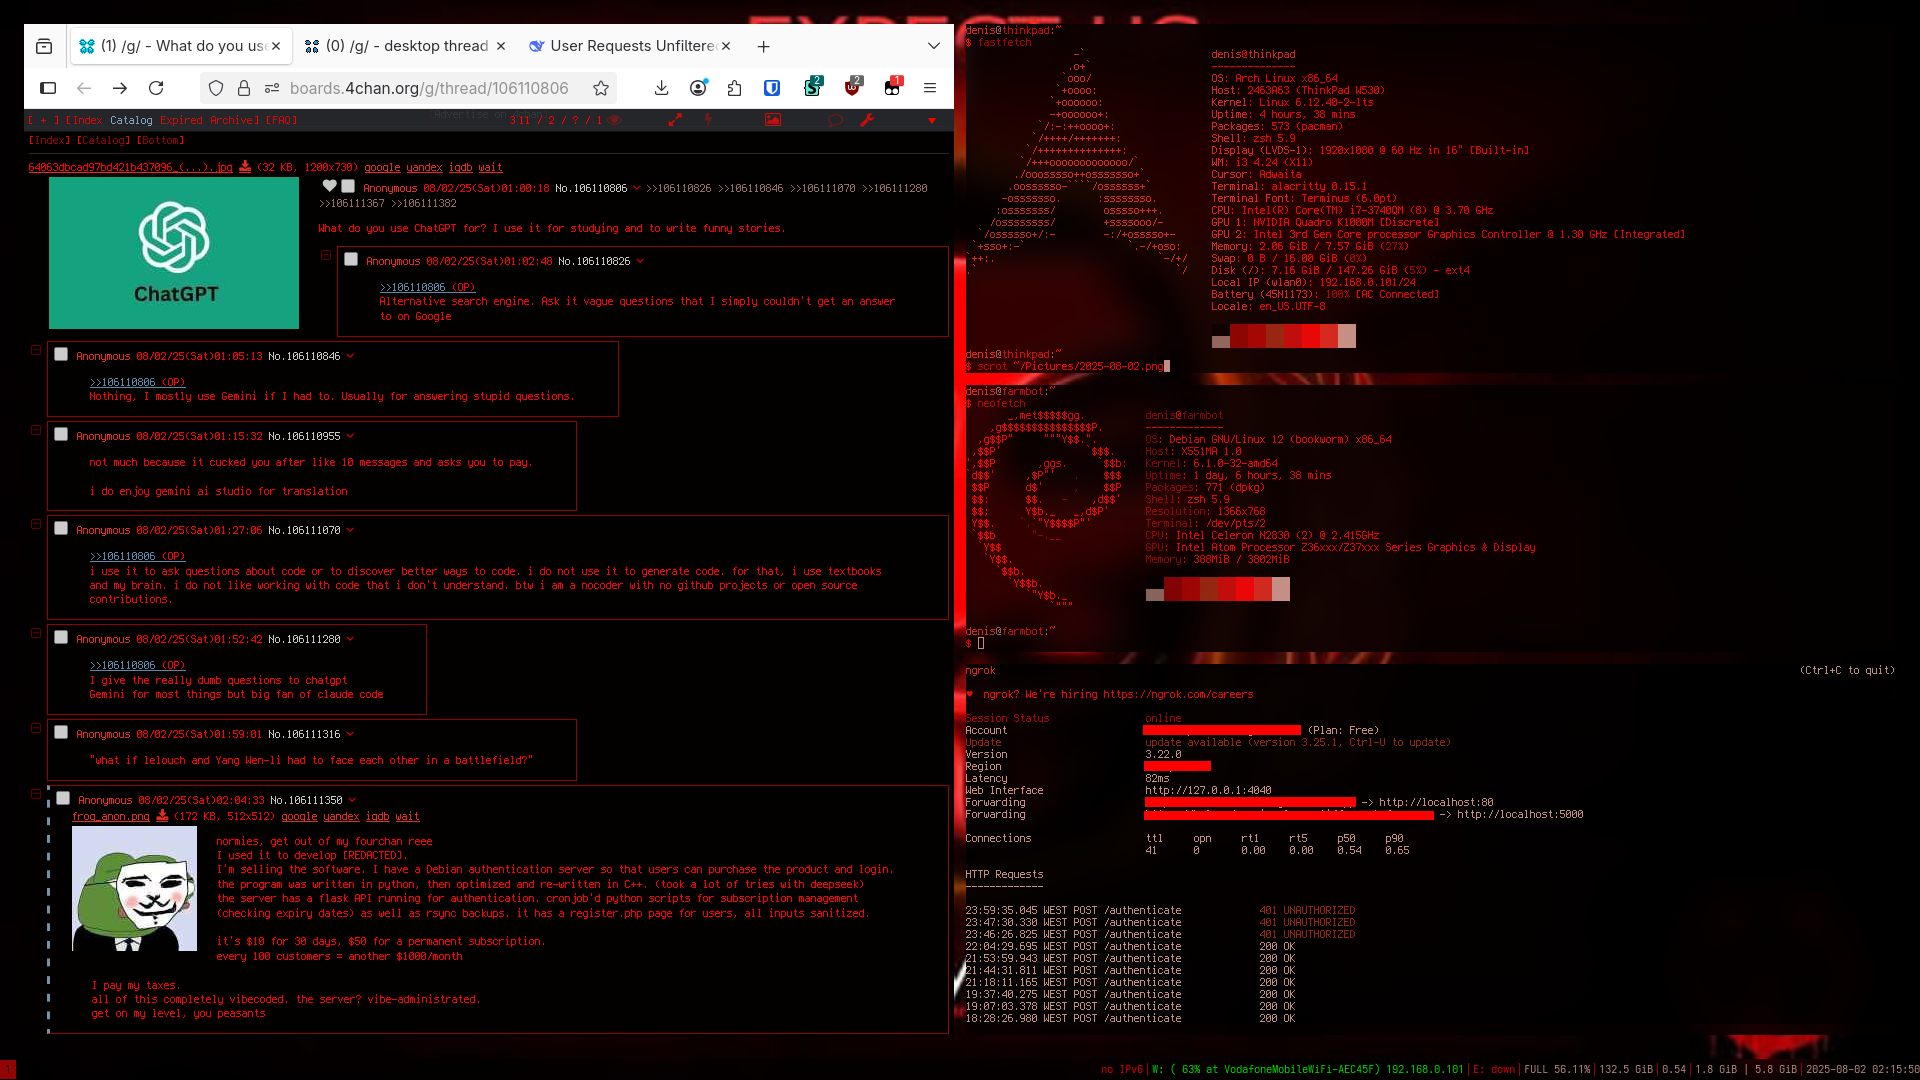This screenshot has width=1920, height=1080.
Task: Open Archive in the top header
Action: tap(232, 120)
